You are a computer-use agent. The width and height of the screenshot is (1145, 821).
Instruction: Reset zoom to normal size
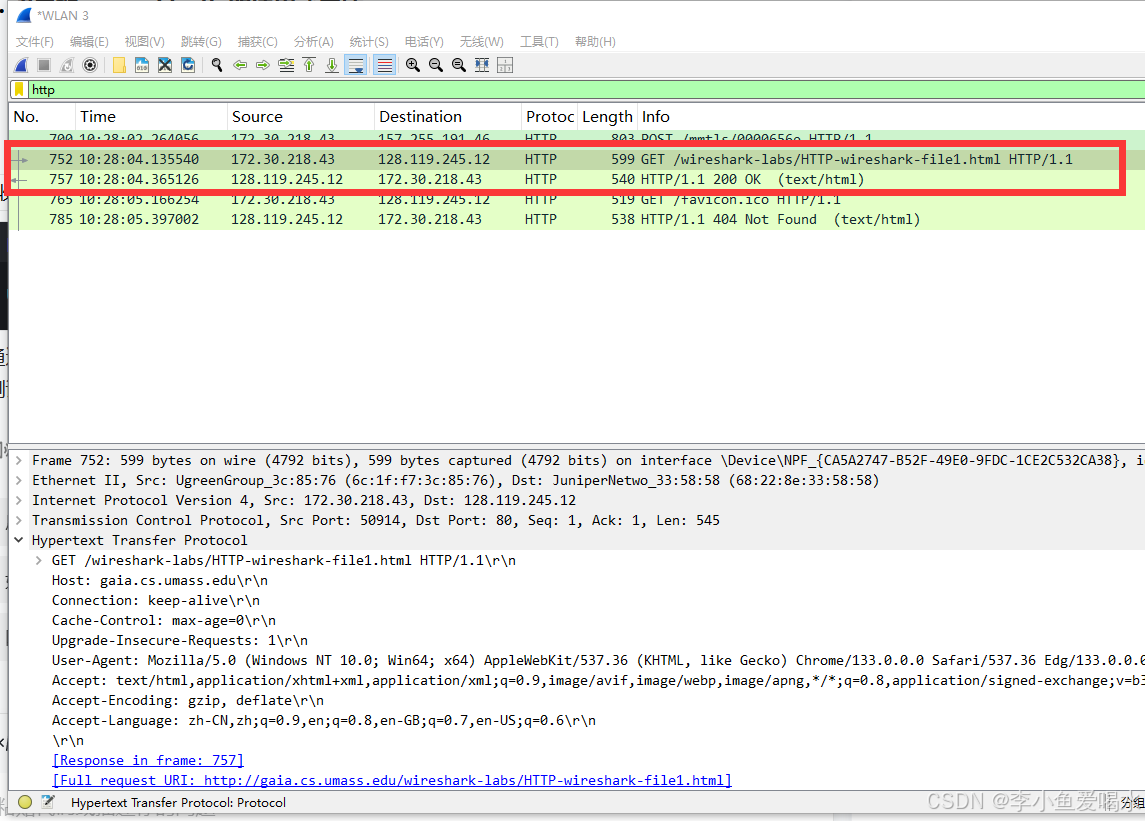pyautogui.click(x=458, y=65)
